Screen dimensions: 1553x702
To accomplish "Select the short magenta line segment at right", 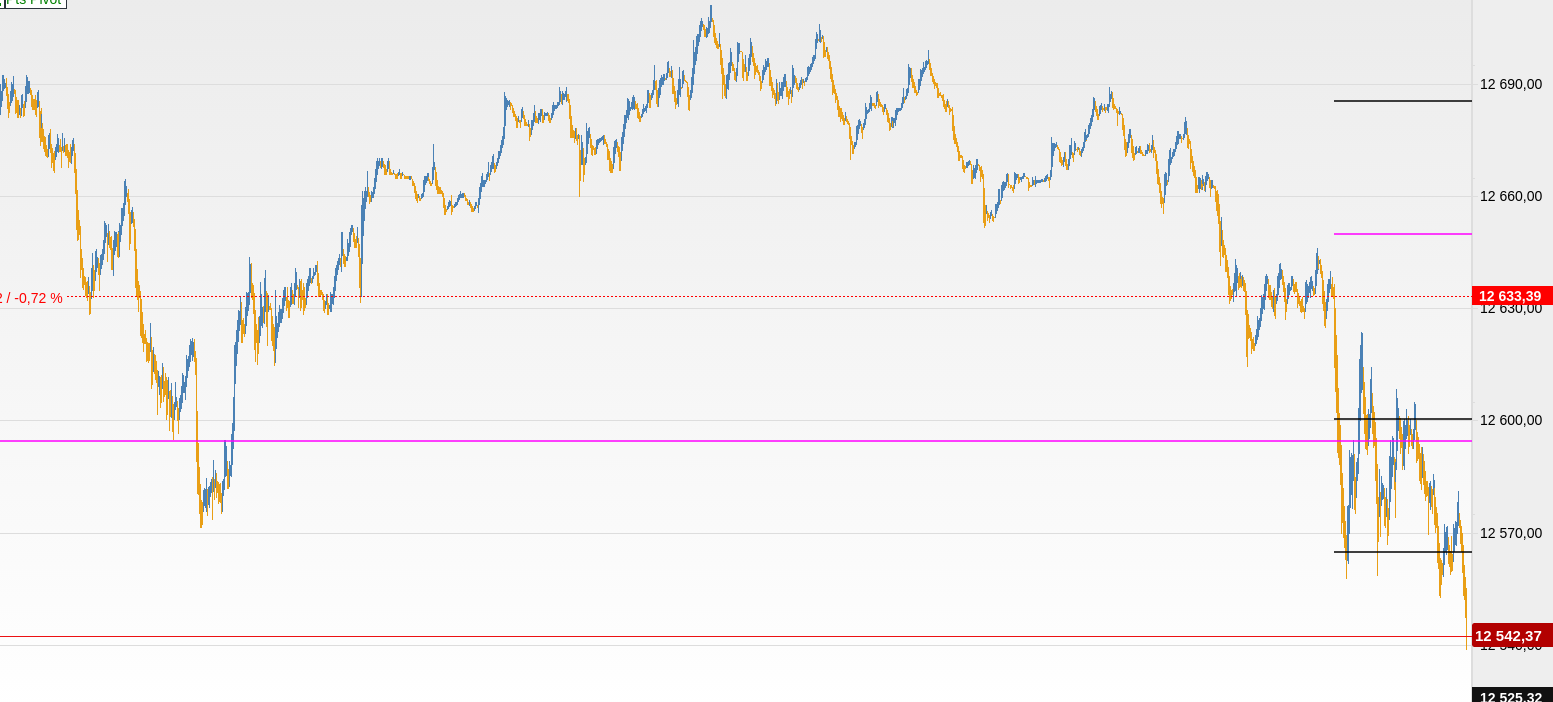I will (x=1402, y=234).
